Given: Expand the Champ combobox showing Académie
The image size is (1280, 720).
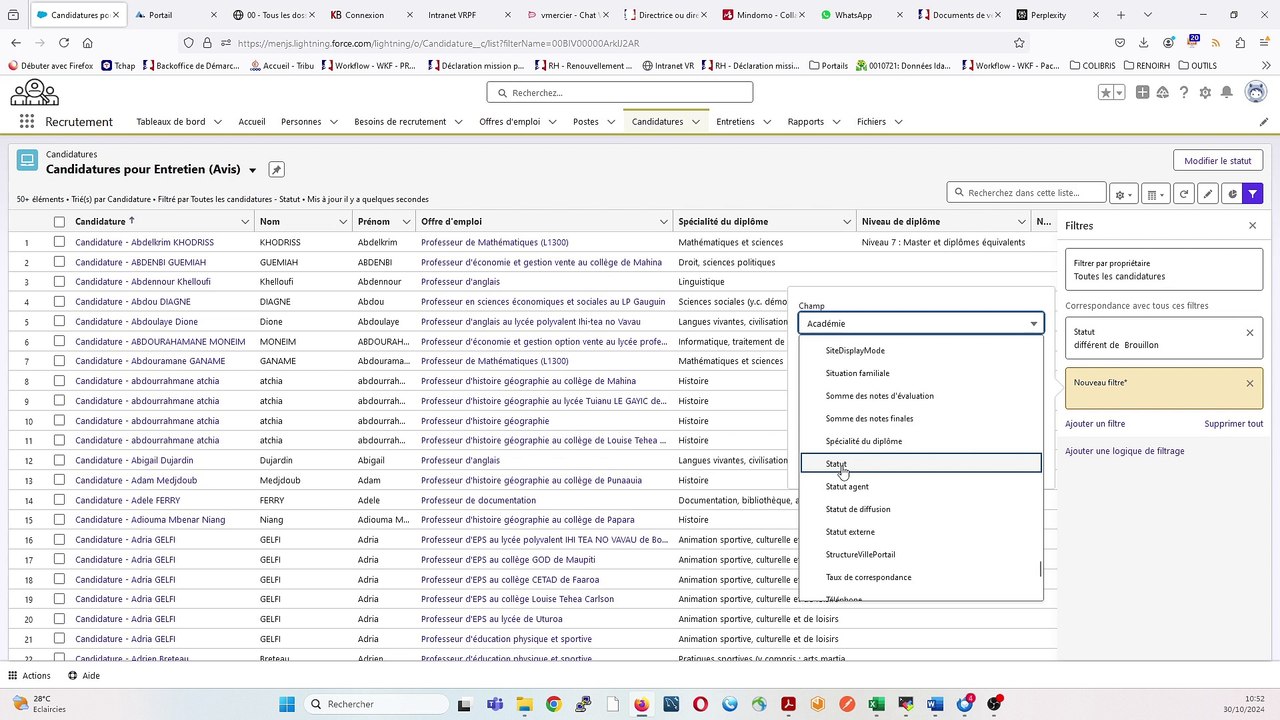Looking at the screenshot, I should (x=920, y=323).
